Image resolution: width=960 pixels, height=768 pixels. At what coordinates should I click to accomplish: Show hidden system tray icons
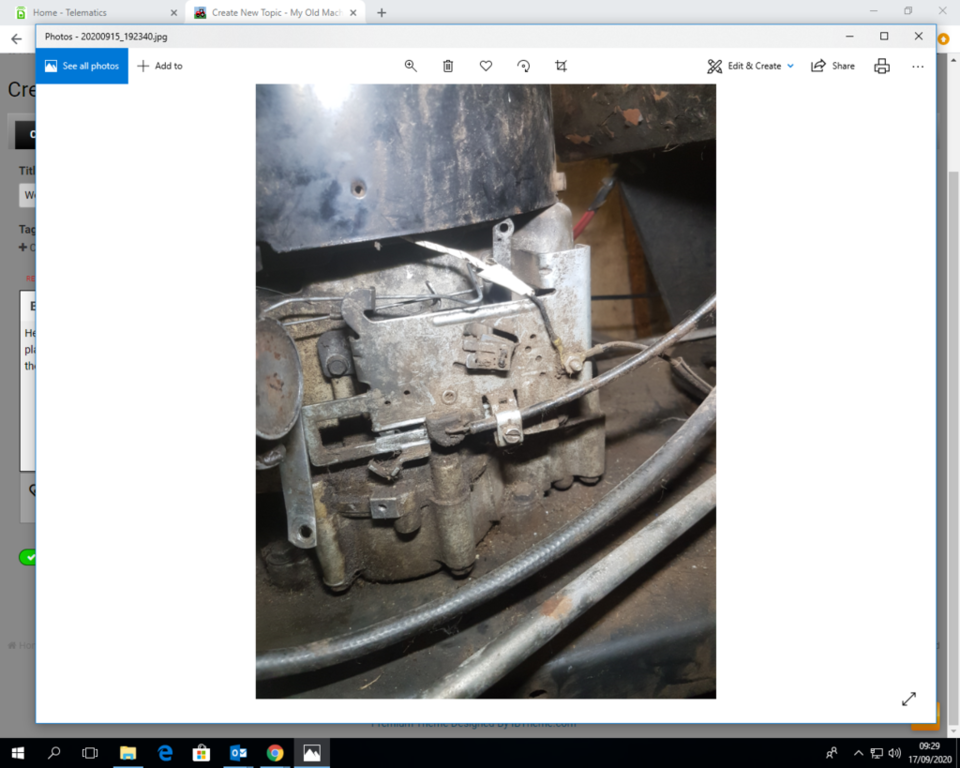point(858,753)
